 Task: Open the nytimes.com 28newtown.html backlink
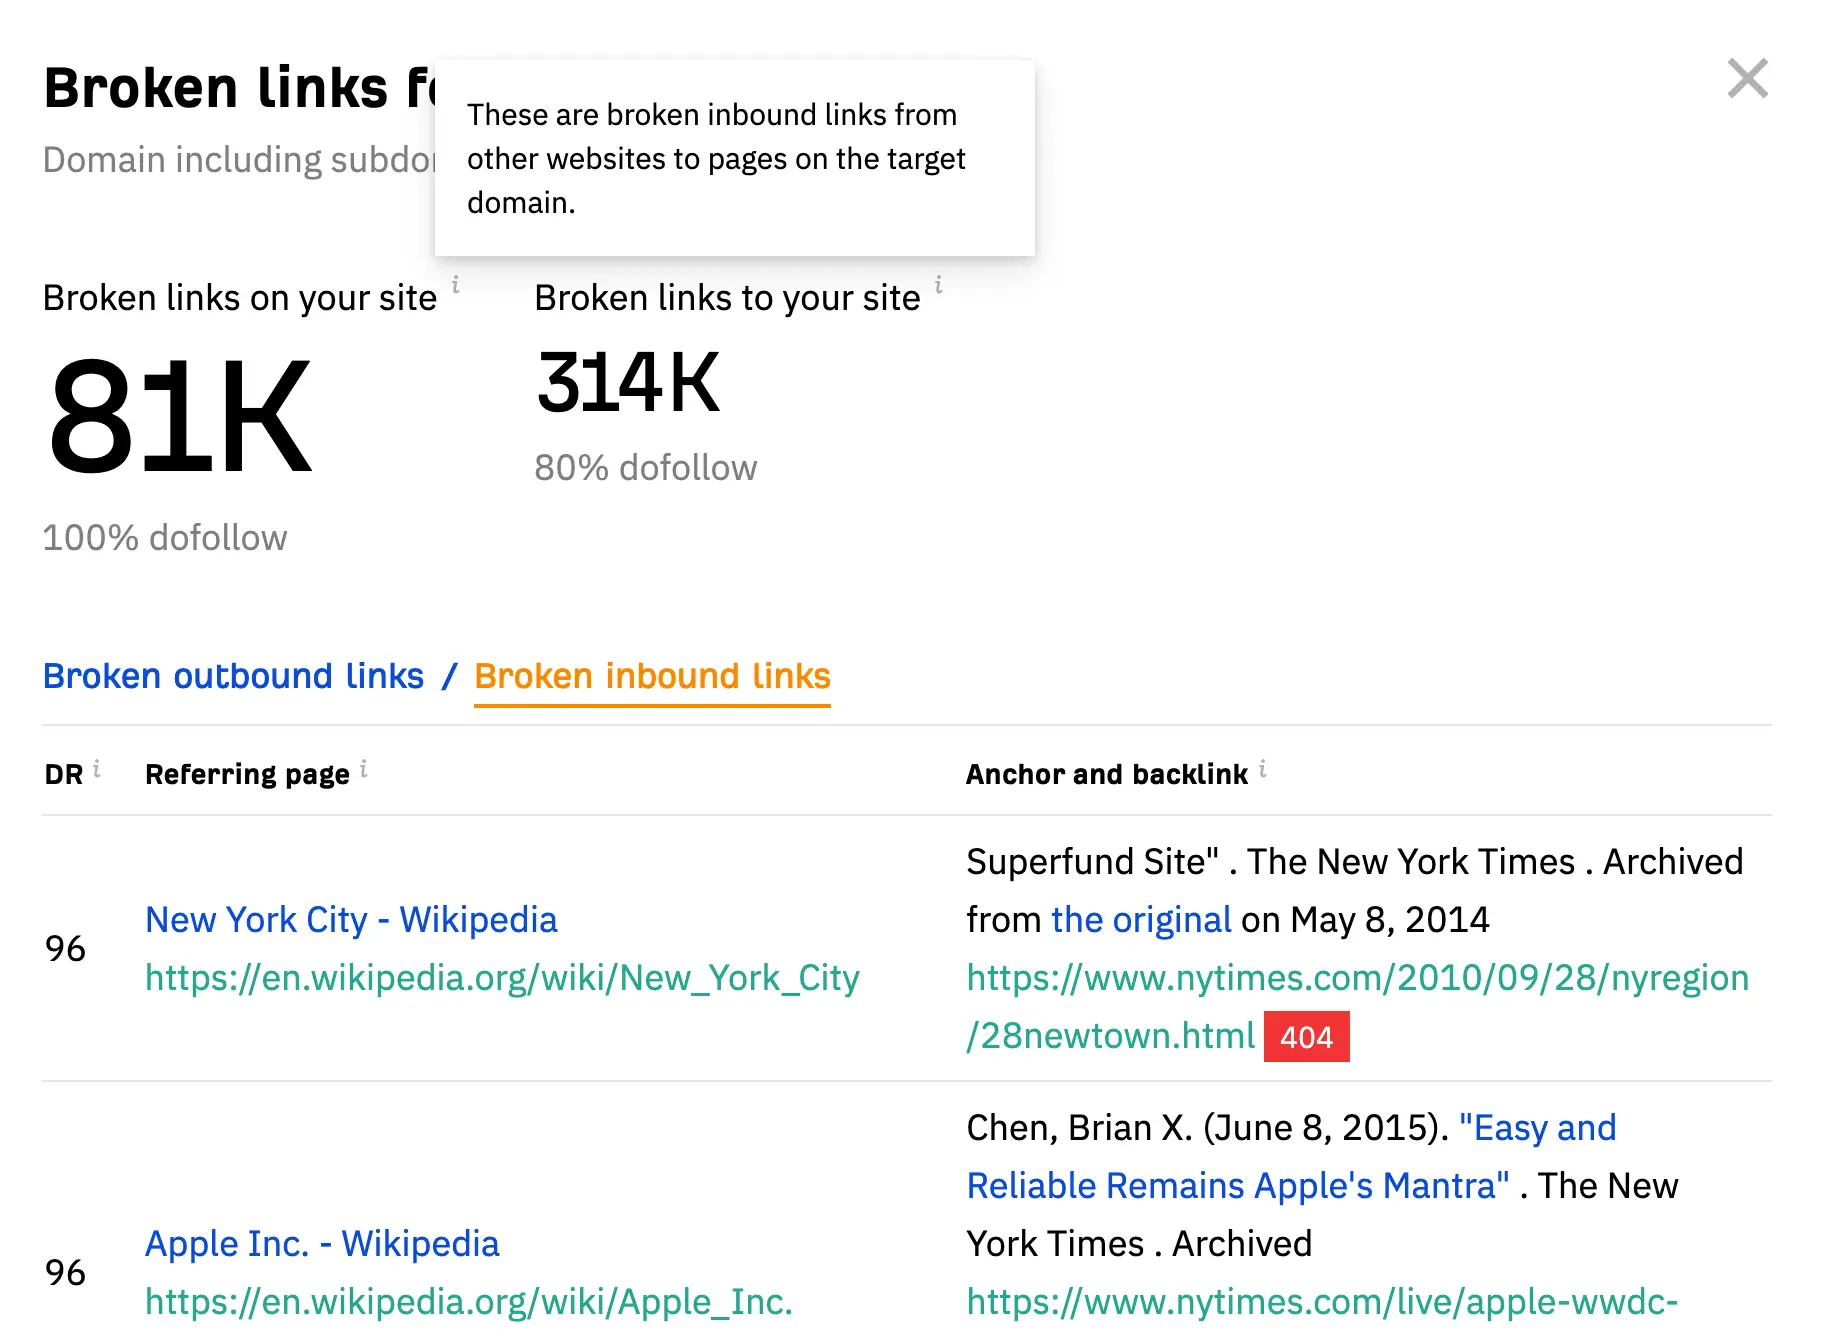pos(1358,1006)
